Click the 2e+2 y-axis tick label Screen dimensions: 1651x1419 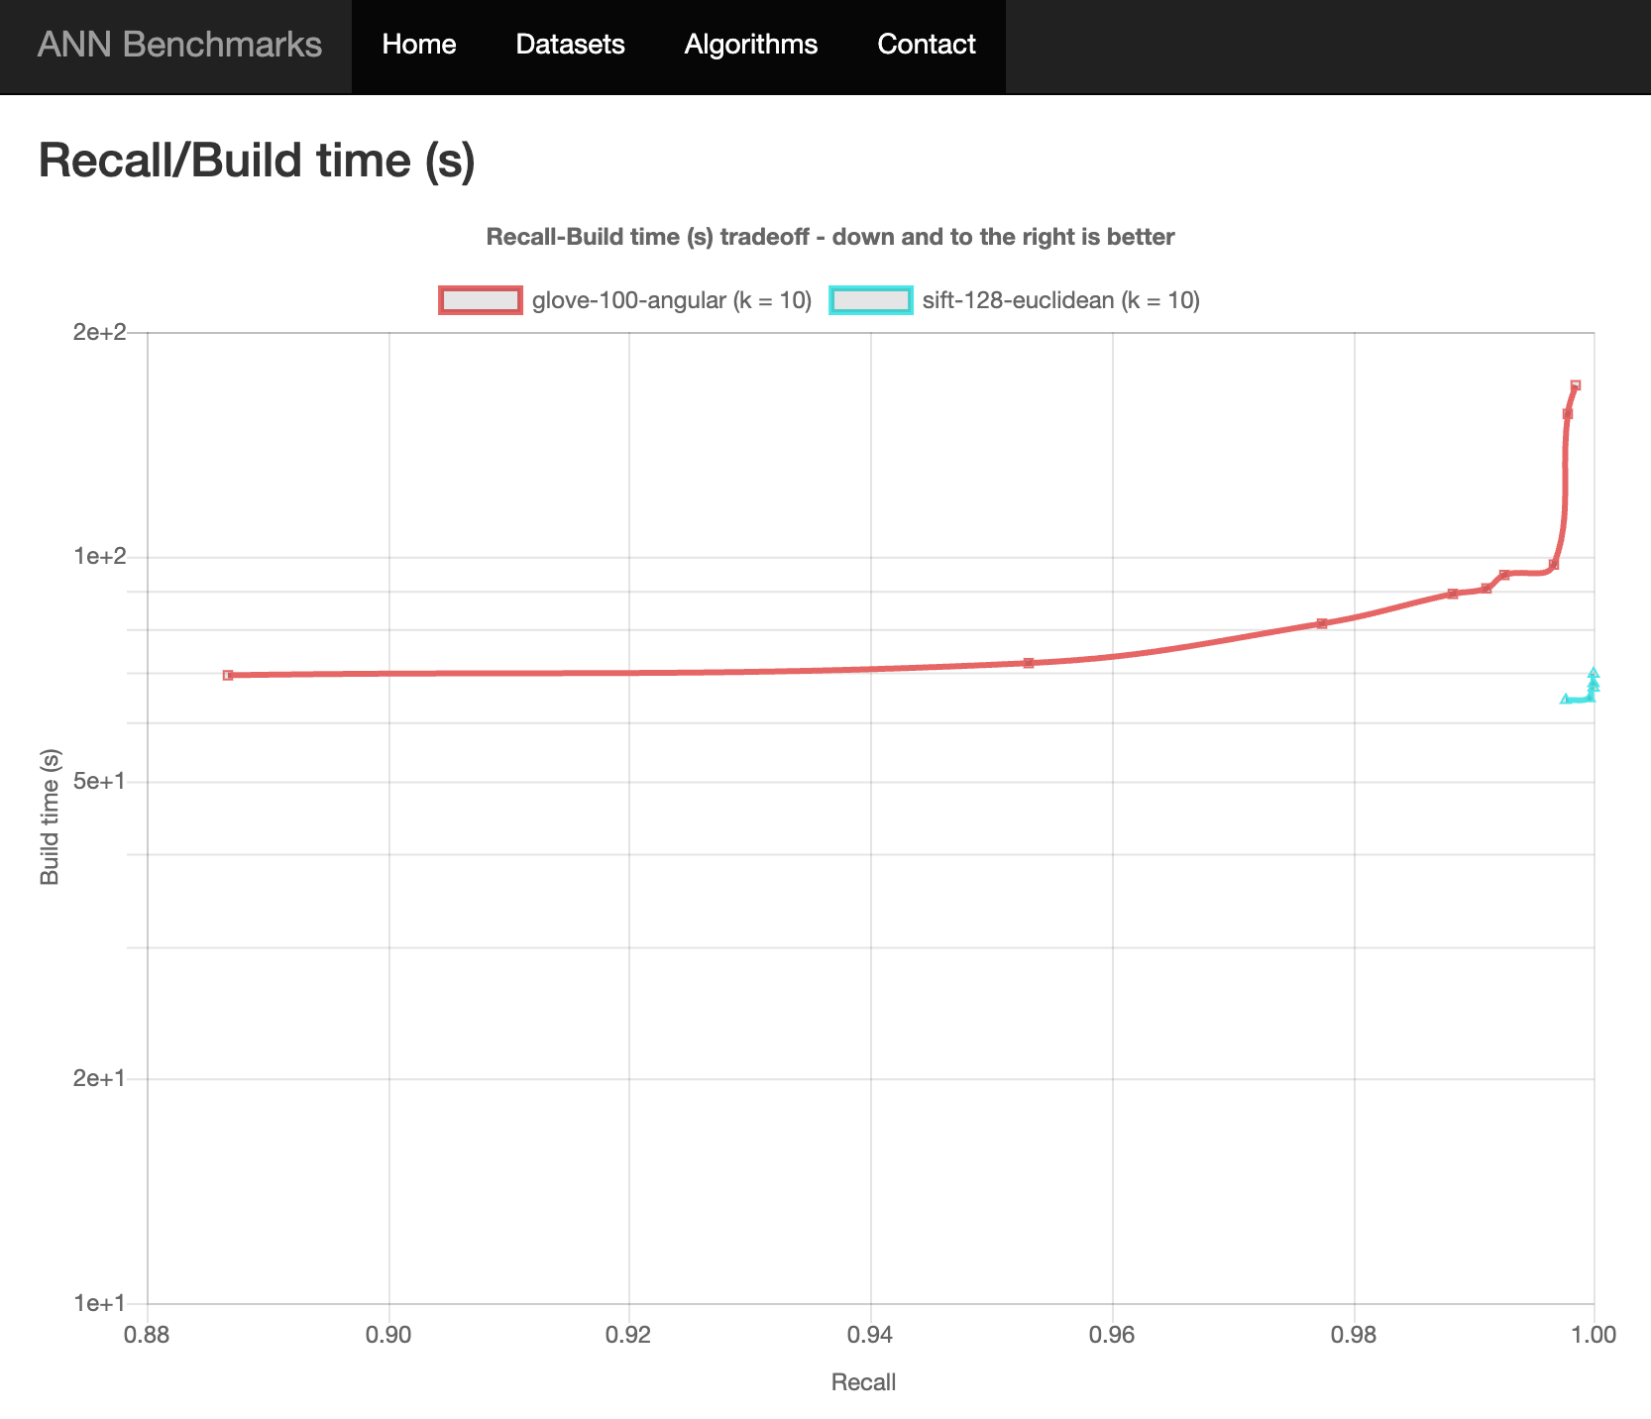click(x=99, y=332)
